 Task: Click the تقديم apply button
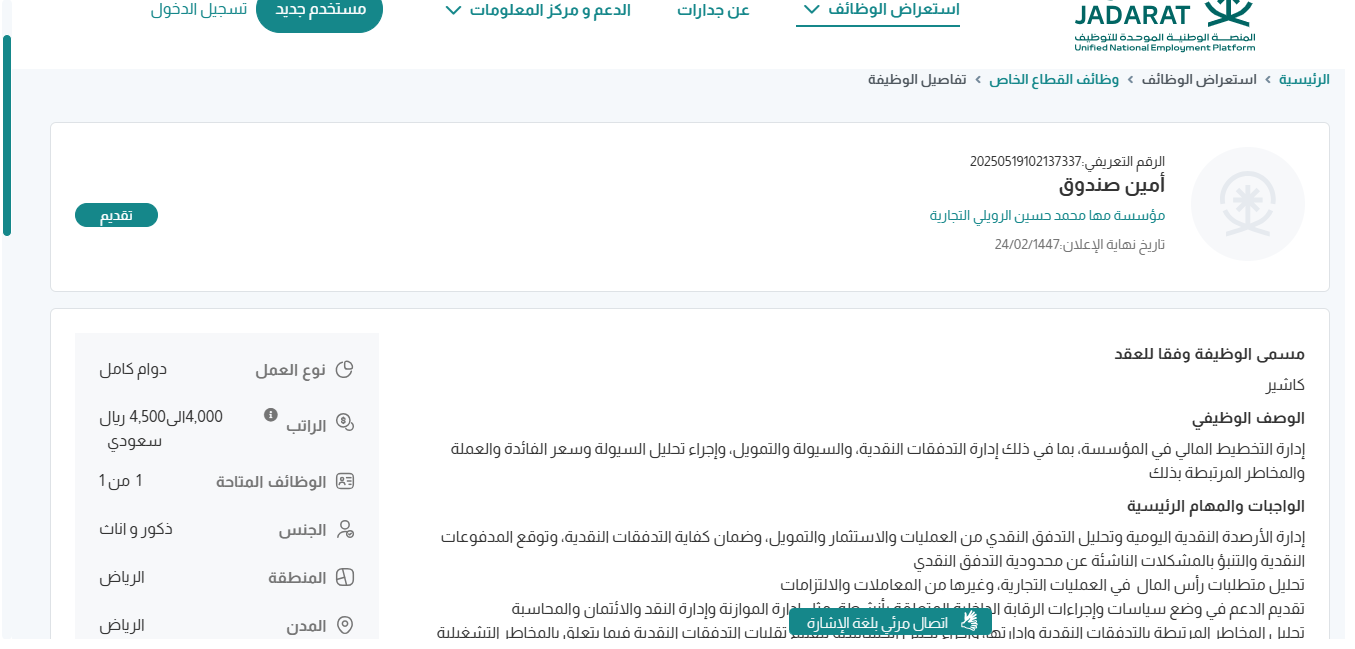coord(116,215)
